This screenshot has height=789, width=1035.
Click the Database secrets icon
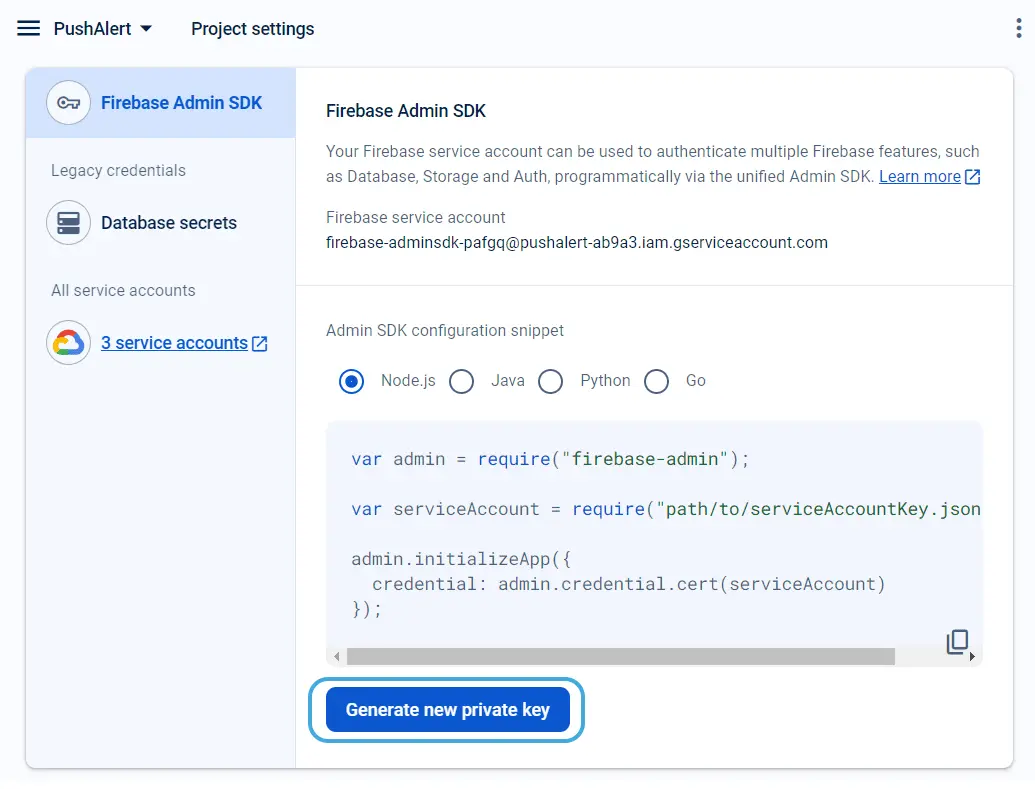coord(68,223)
